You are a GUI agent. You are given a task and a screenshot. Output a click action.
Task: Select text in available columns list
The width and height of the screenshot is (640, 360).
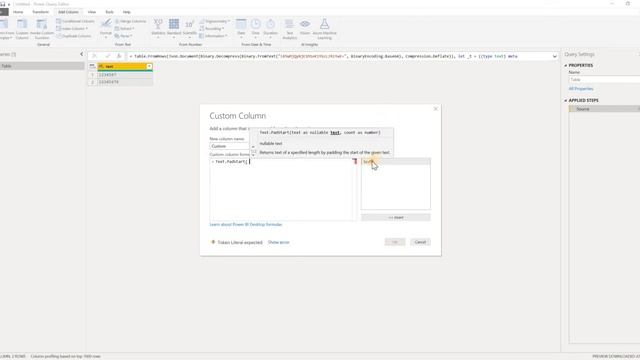[395, 162]
